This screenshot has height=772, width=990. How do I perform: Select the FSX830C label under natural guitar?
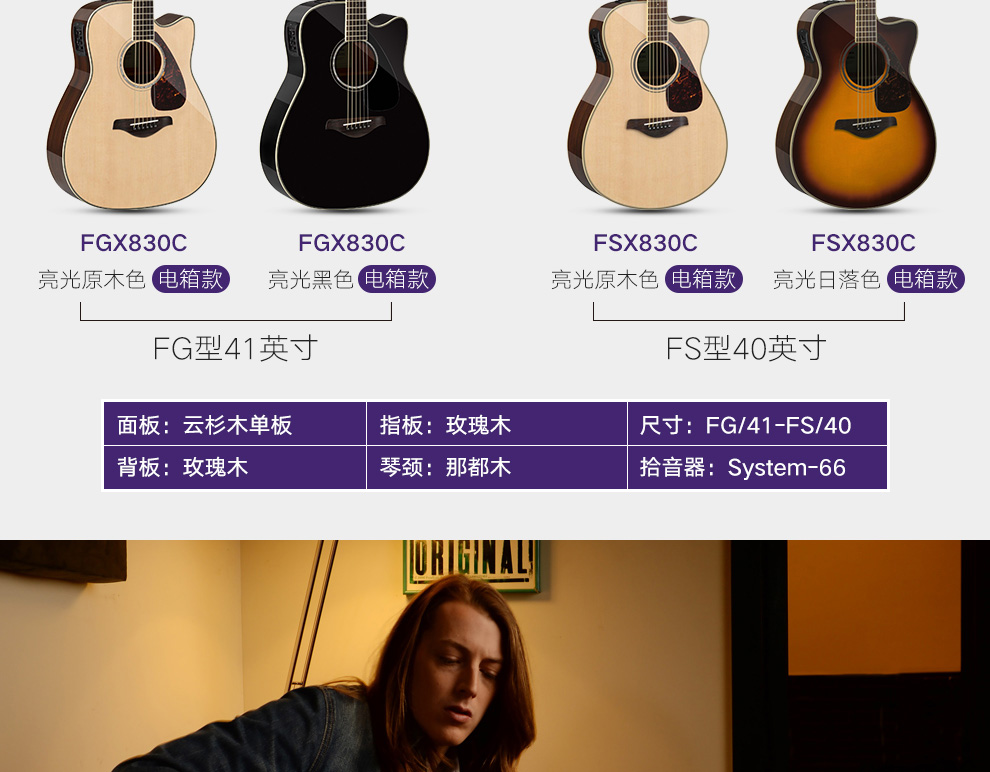(x=645, y=243)
